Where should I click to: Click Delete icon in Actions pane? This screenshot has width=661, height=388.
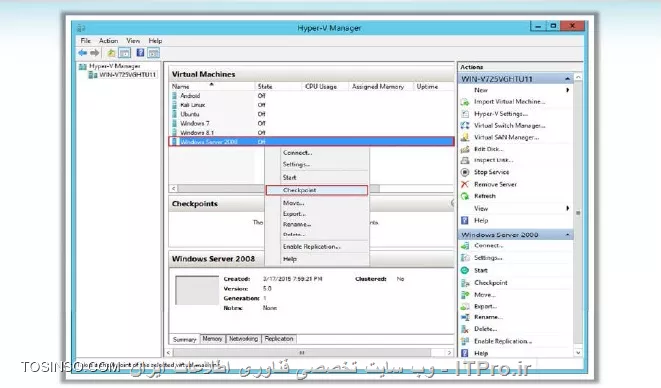click(465, 329)
